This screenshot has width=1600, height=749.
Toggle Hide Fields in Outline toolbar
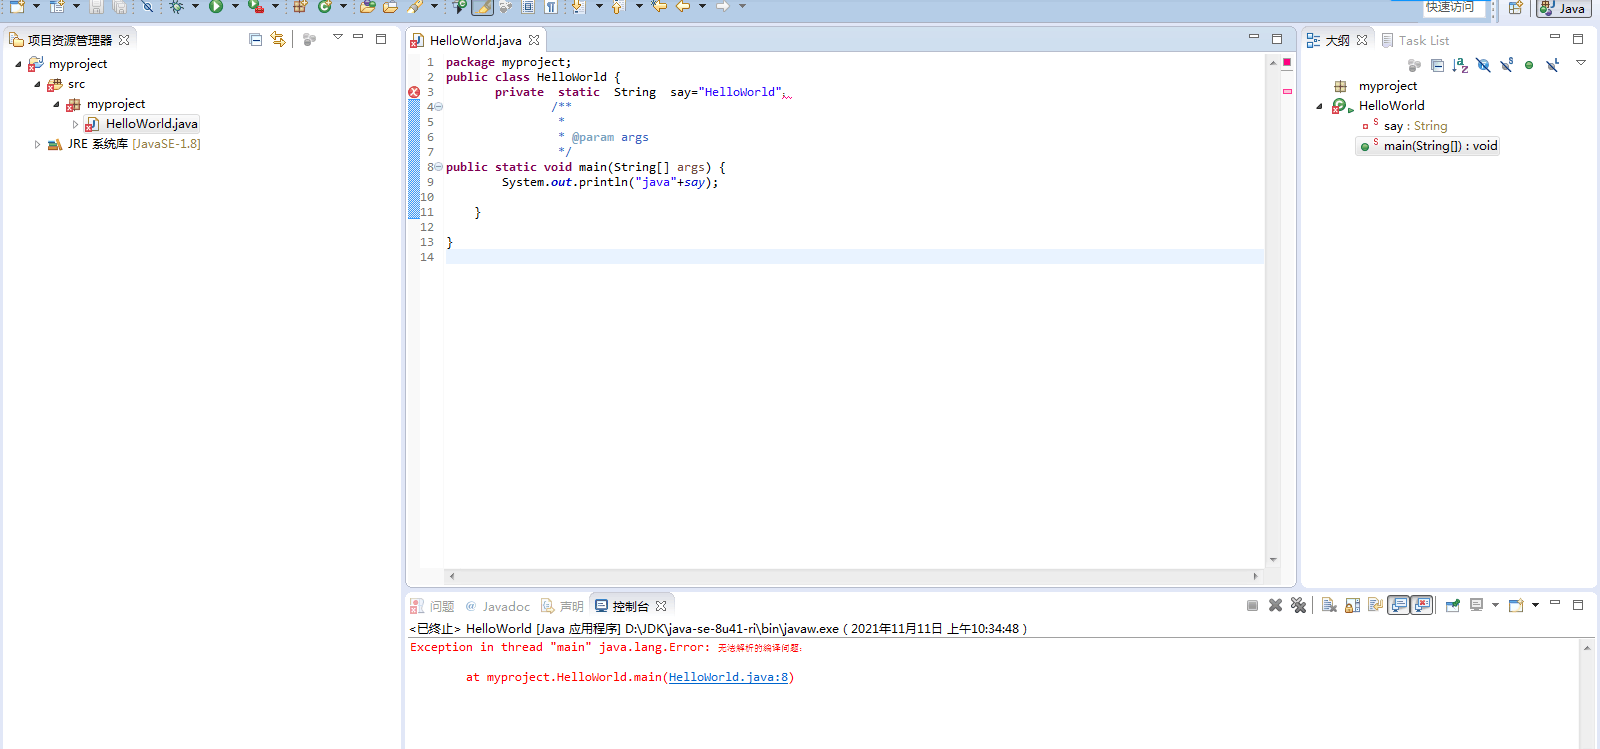click(x=1483, y=65)
